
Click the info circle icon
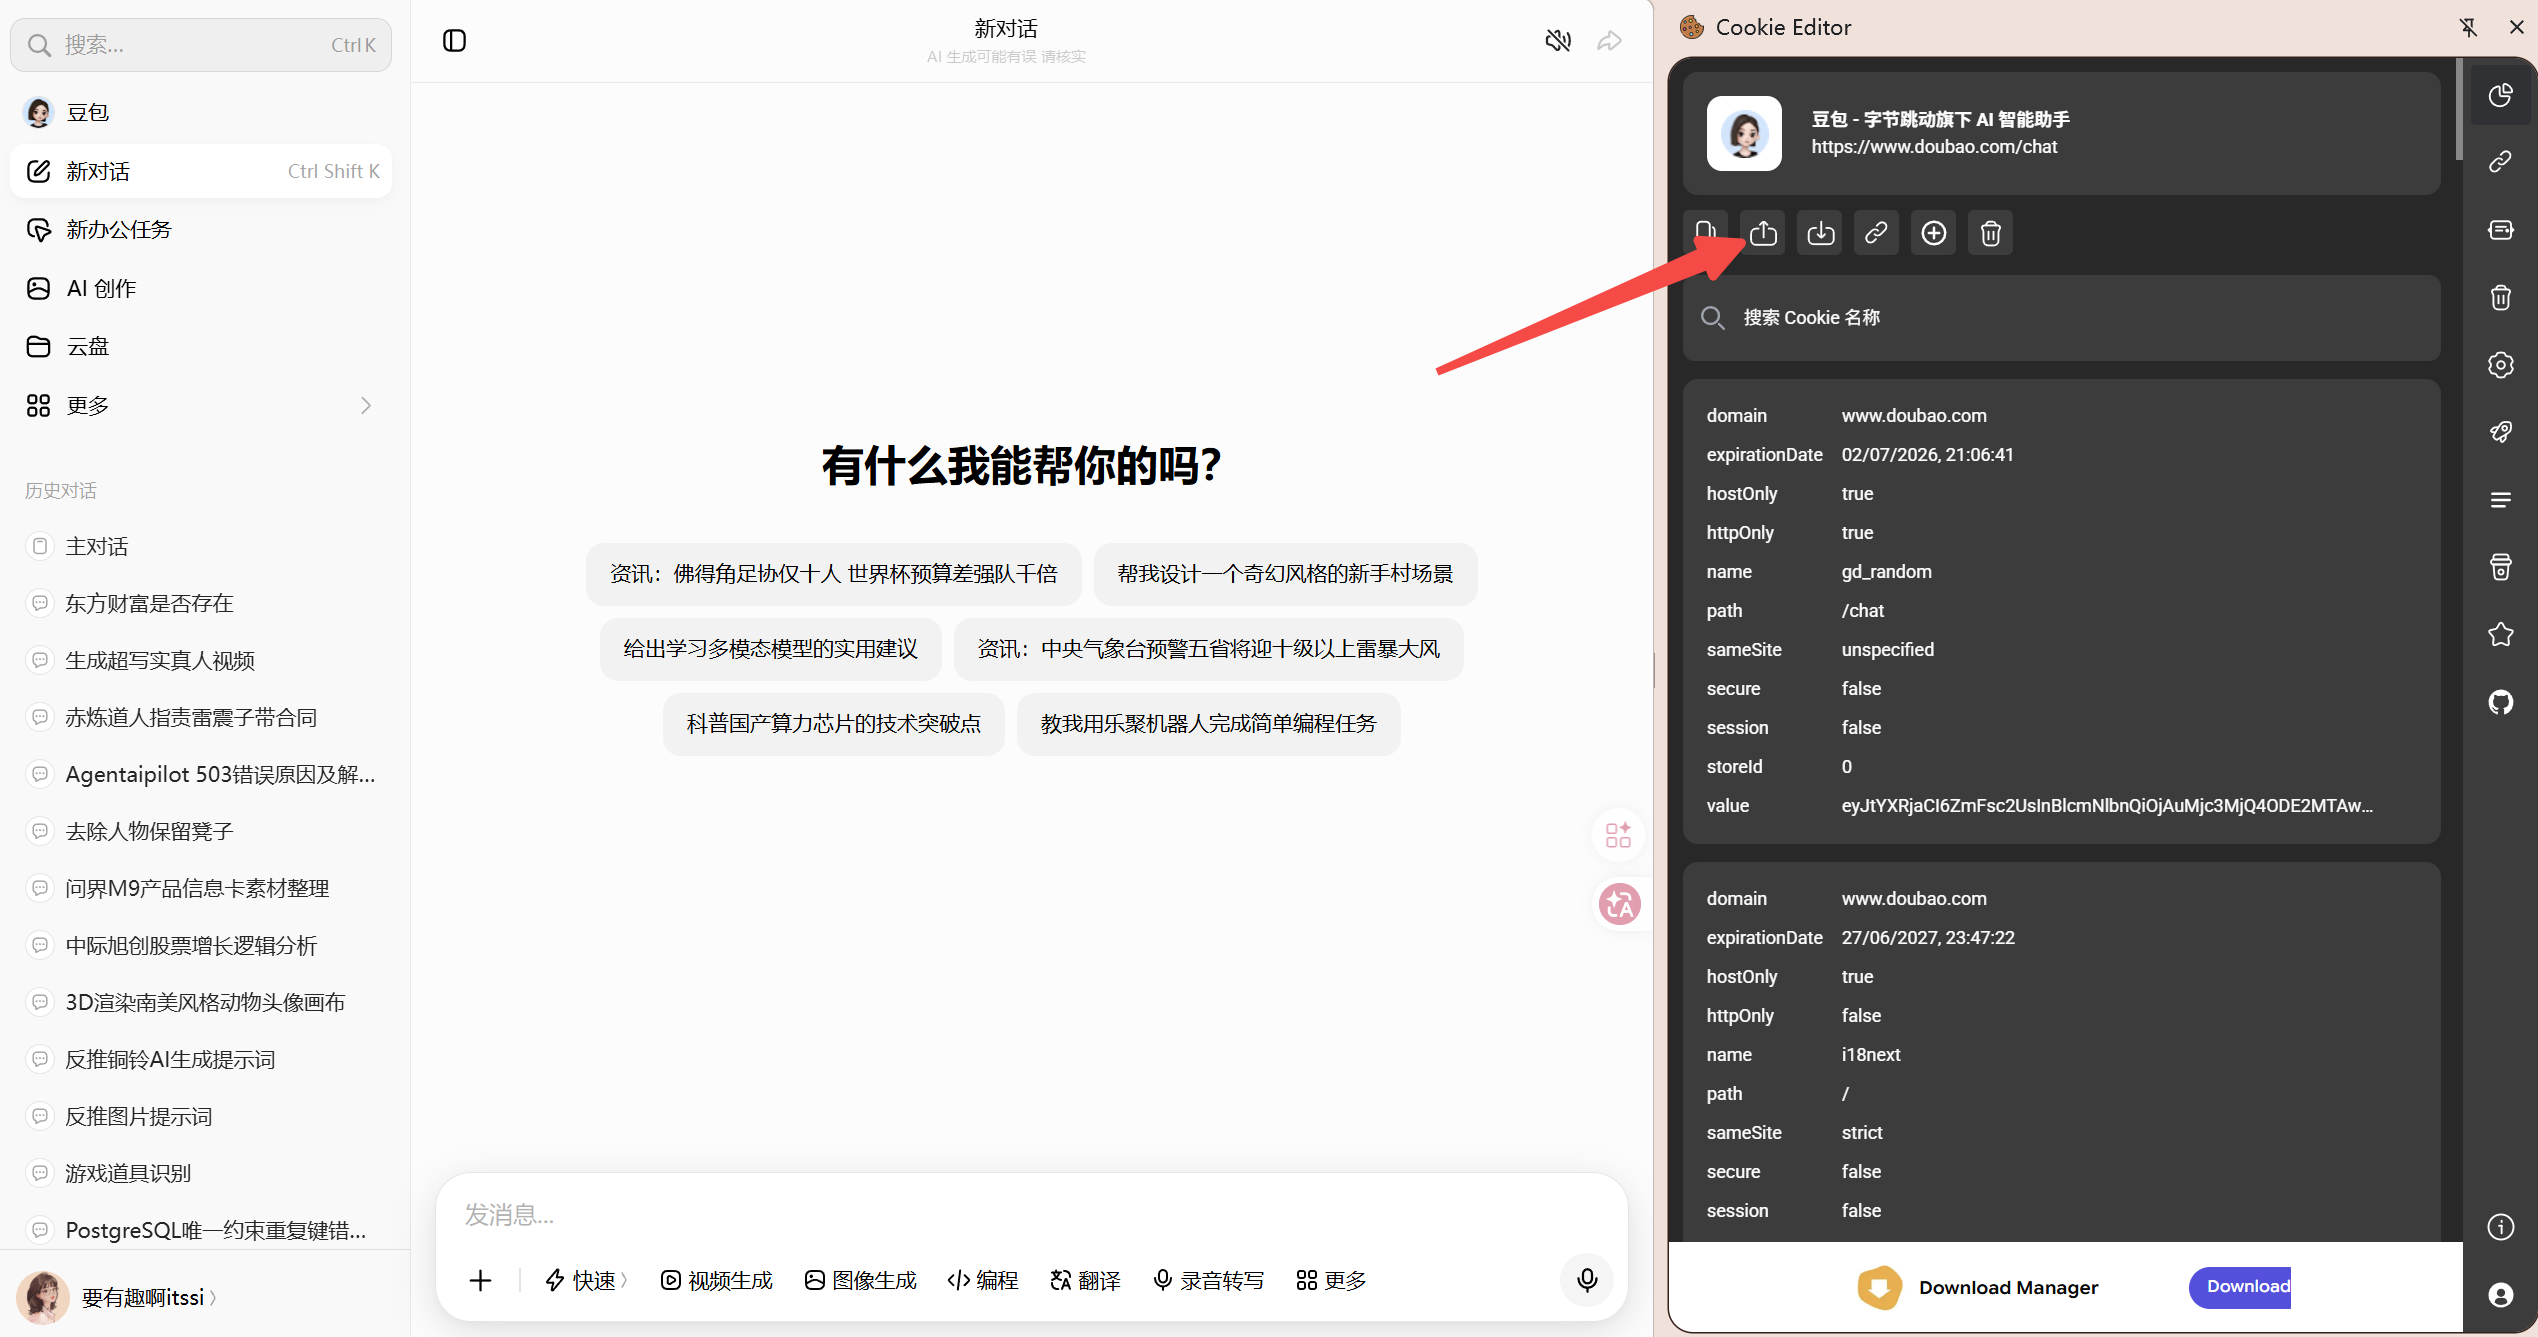tap(2501, 1227)
